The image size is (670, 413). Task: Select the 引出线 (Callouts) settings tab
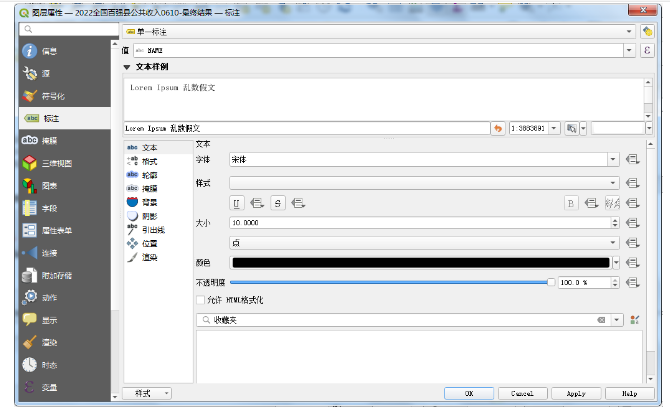coord(159,230)
